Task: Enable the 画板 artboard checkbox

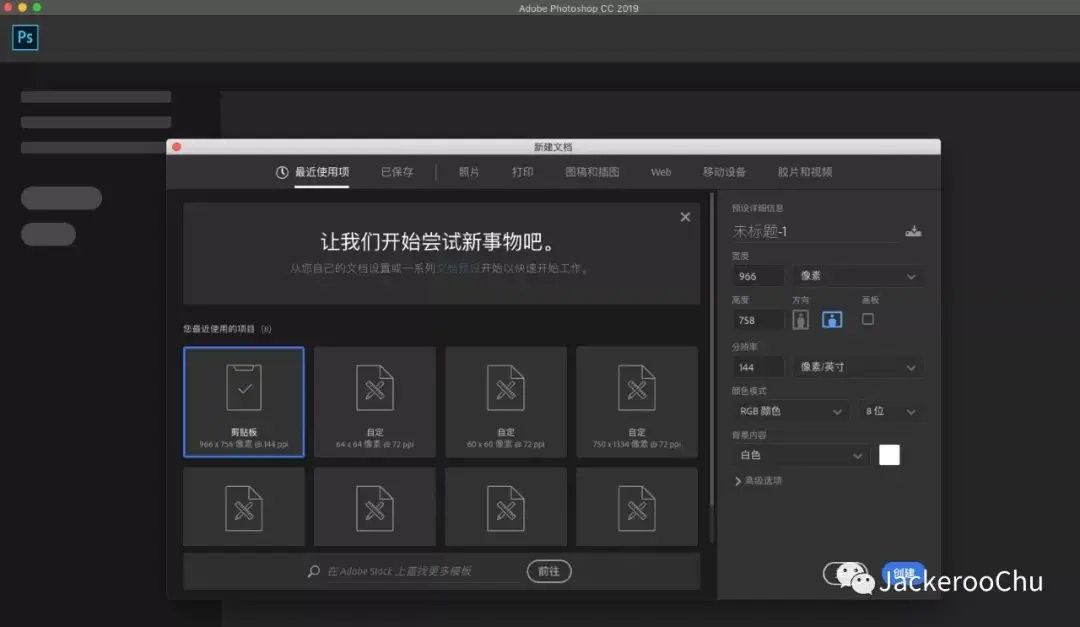Action: point(868,319)
